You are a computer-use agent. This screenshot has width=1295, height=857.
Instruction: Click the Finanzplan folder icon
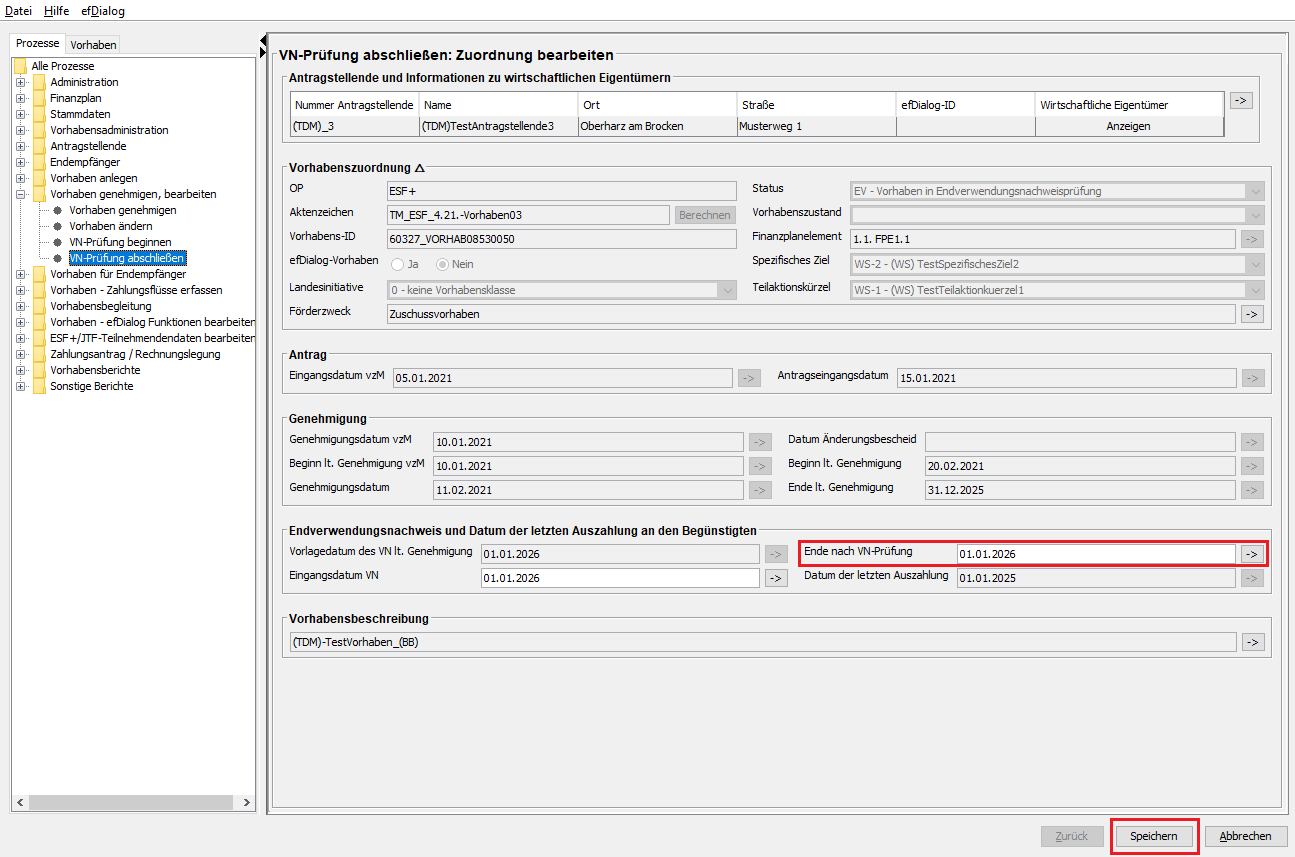(x=39, y=98)
